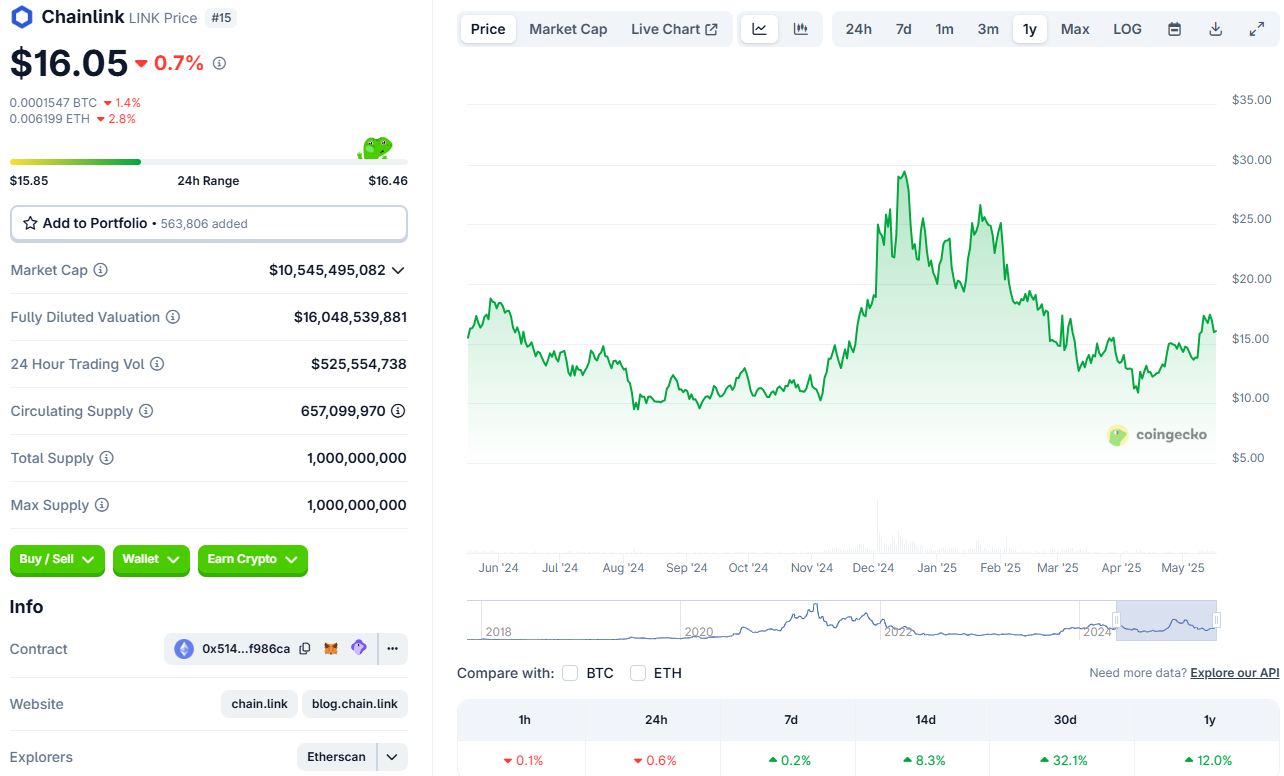Show Fully Diluted Valuation info icon

(173, 317)
